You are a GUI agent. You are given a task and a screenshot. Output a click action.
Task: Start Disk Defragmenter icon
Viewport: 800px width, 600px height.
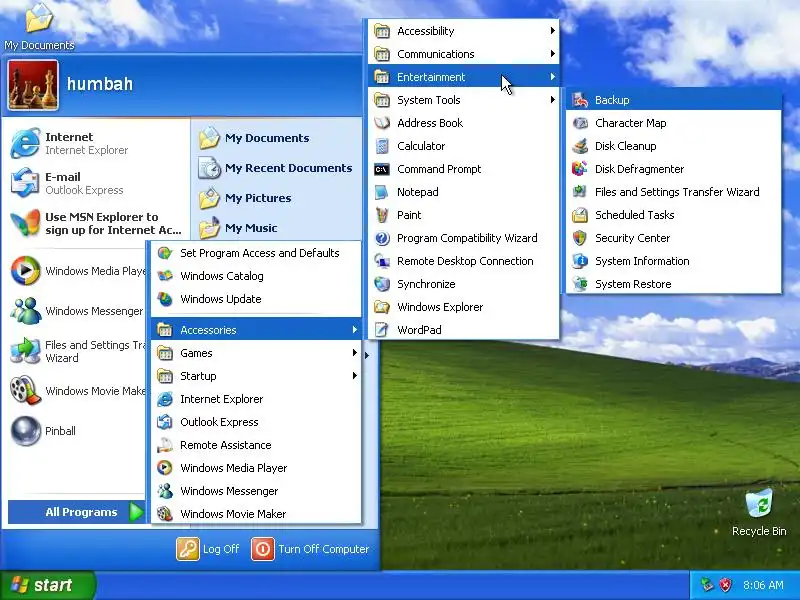580,169
